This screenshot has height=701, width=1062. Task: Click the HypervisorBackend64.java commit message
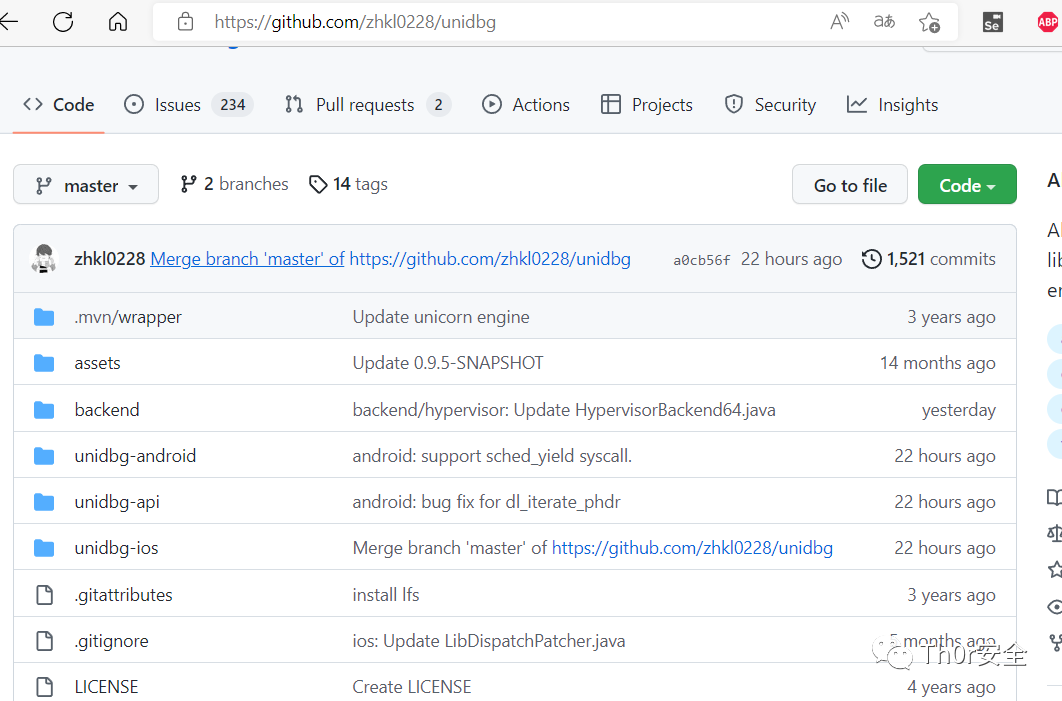564,410
